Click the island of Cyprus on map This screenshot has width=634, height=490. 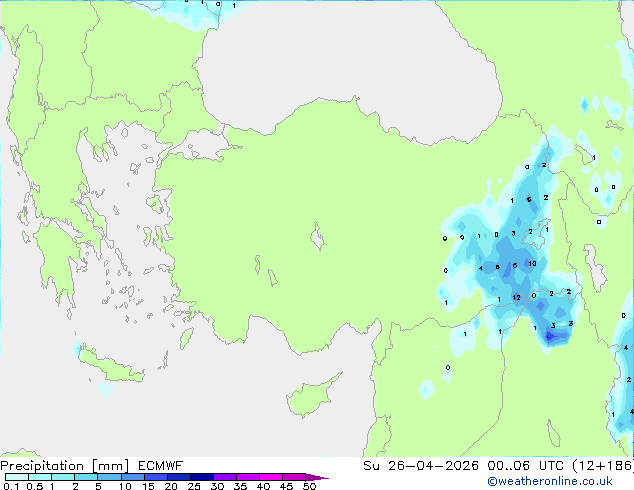click(x=311, y=396)
